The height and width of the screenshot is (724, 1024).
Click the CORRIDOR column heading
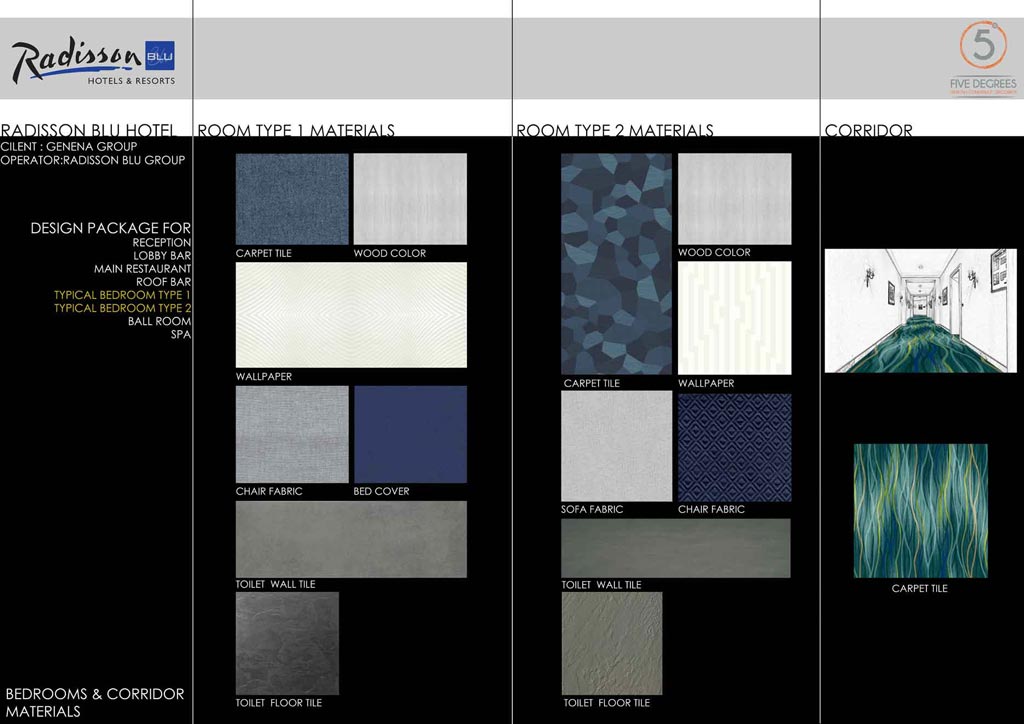tap(869, 131)
